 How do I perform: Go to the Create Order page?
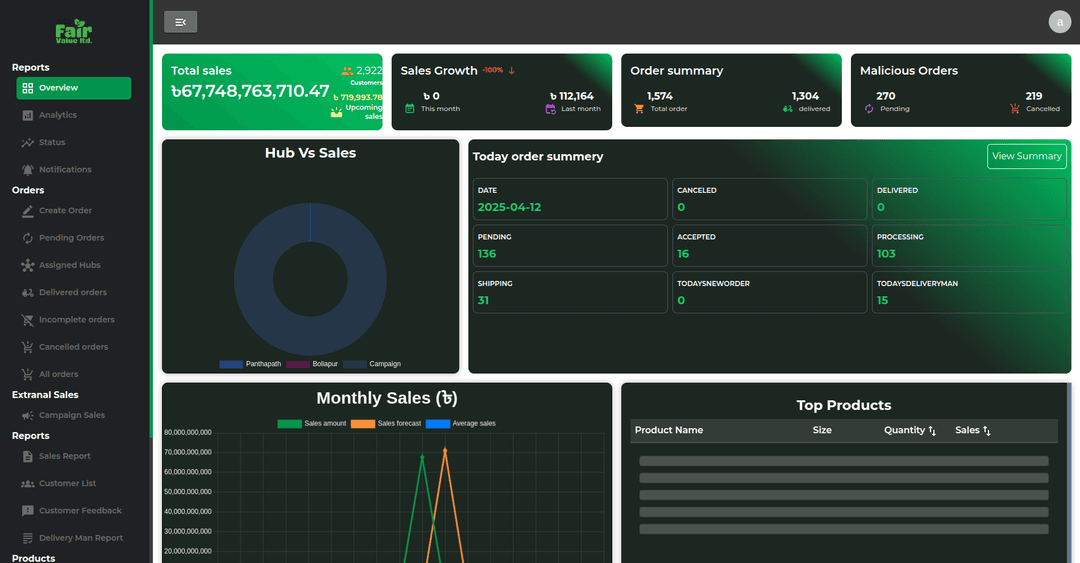[x=74, y=211]
